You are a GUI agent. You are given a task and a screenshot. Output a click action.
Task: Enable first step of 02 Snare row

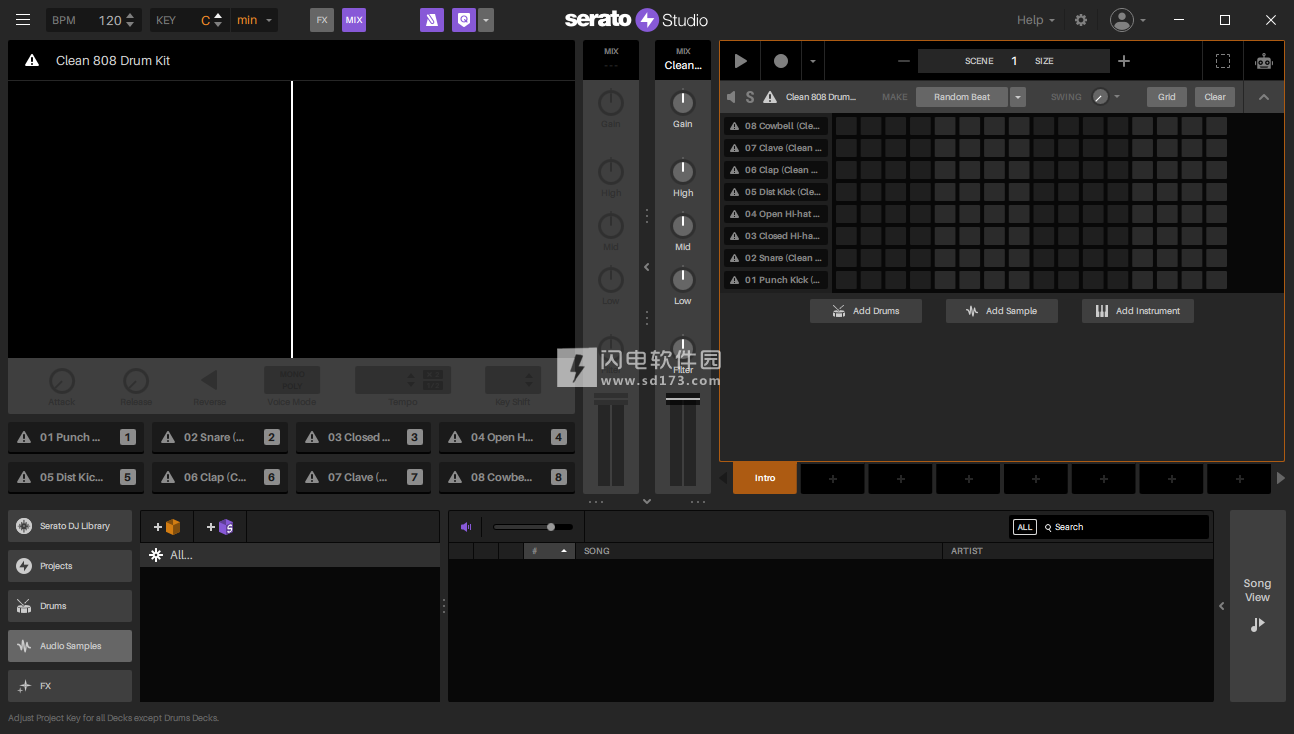click(846, 258)
